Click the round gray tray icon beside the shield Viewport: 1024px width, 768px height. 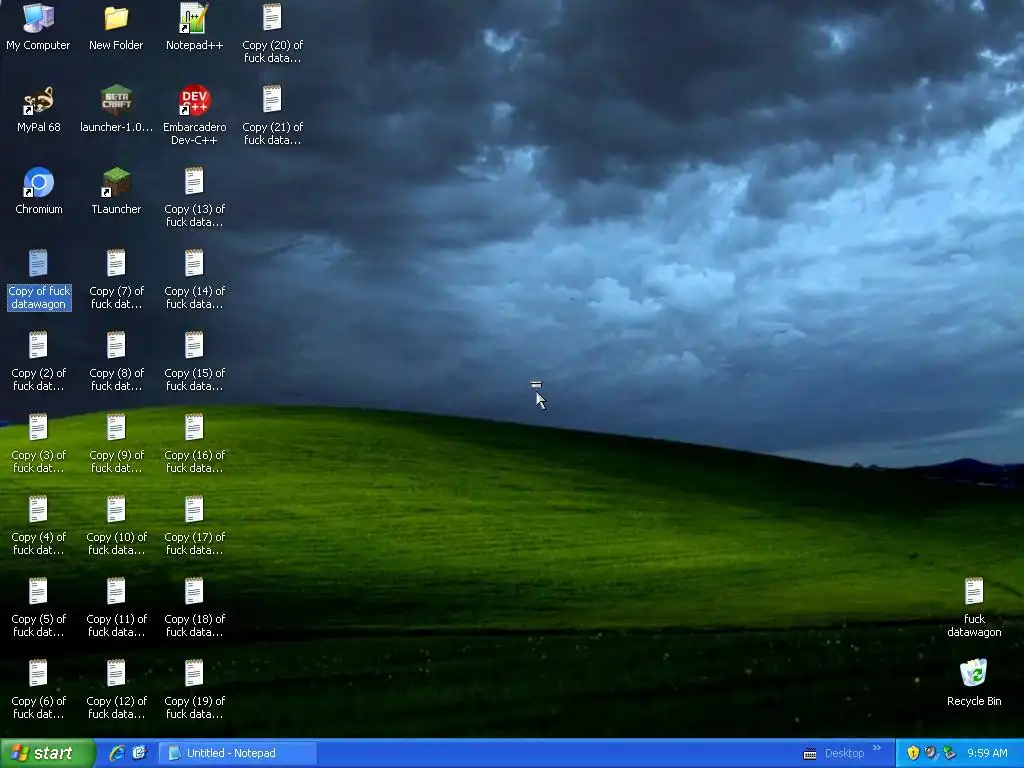(931, 753)
